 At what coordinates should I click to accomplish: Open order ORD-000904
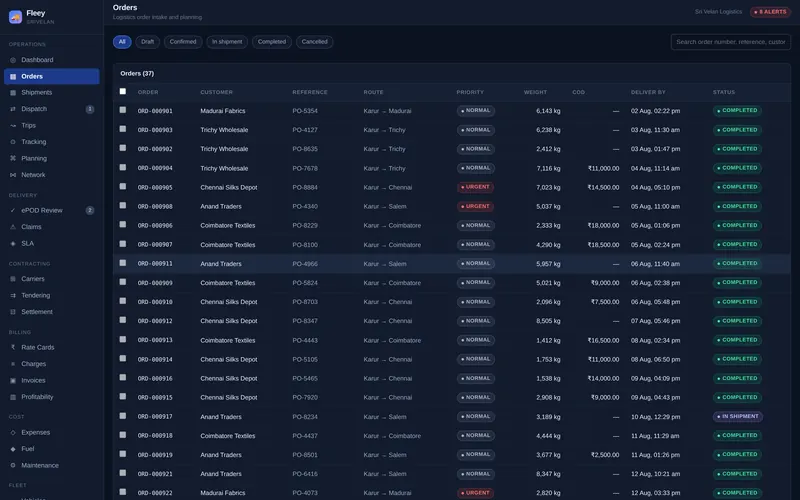(155, 168)
